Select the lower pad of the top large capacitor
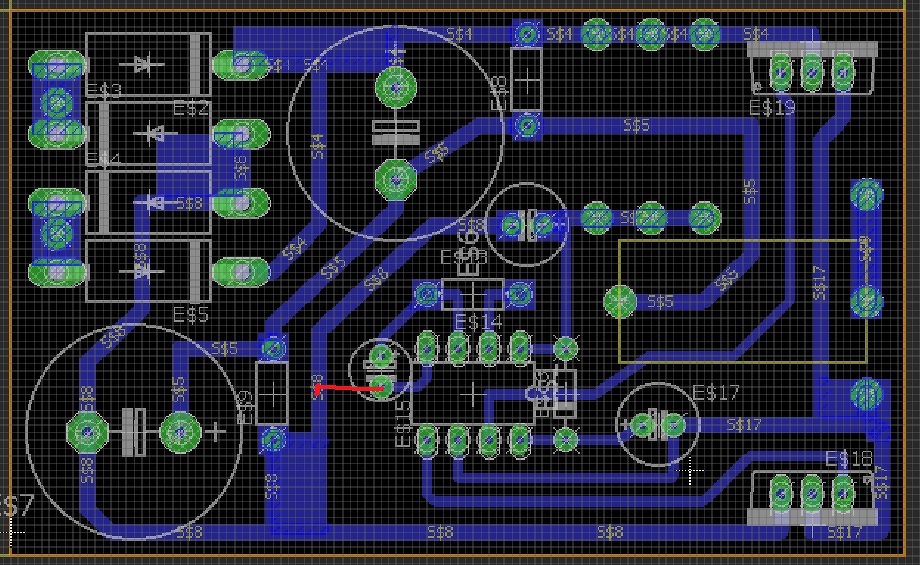The width and height of the screenshot is (920, 565). pos(395,178)
